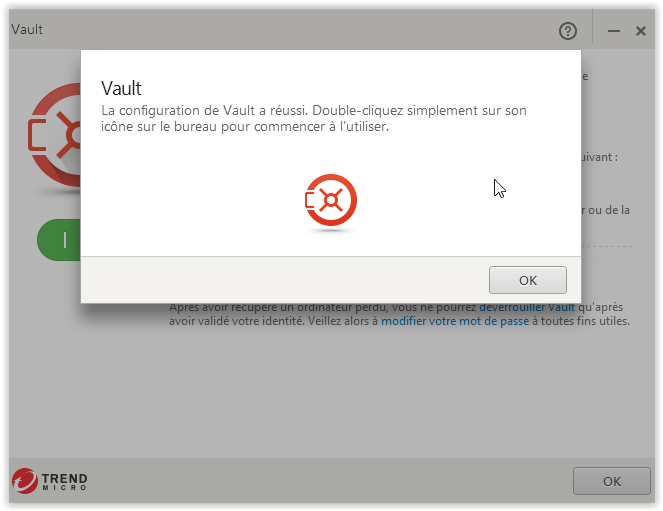Click the Trend Micro logo

pos(49,481)
